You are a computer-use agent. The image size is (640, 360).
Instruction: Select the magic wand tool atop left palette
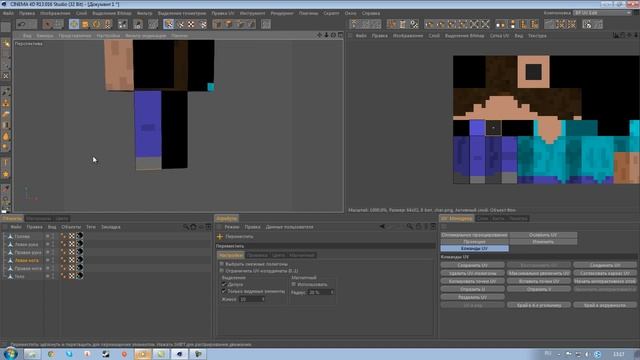click(6, 43)
